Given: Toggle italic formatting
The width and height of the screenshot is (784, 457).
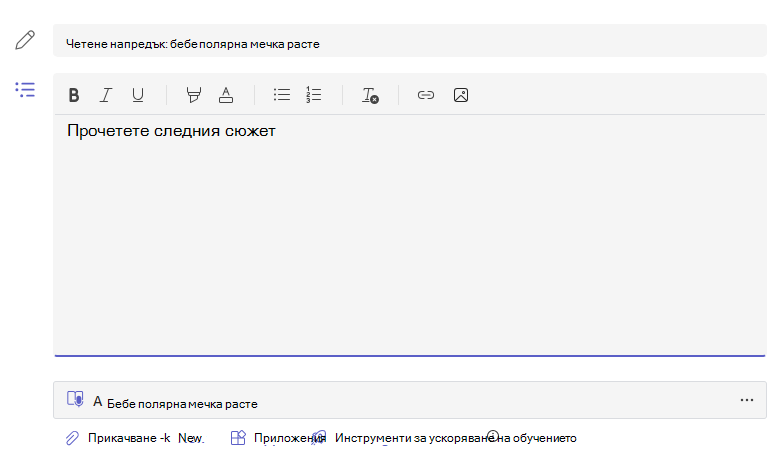Looking at the screenshot, I should click(106, 95).
